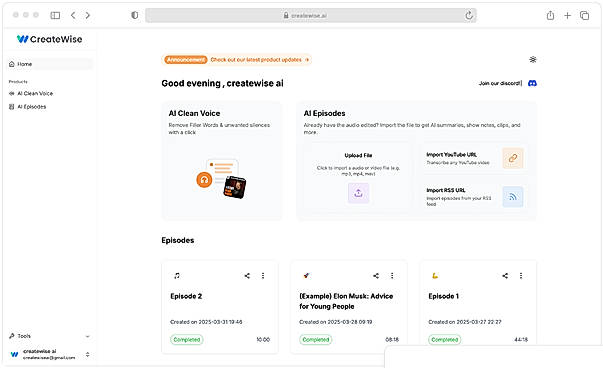The width and height of the screenshot is (603, 368).
Task: Click Created on 2025-03-31 date text
Action: click(206, 322)
